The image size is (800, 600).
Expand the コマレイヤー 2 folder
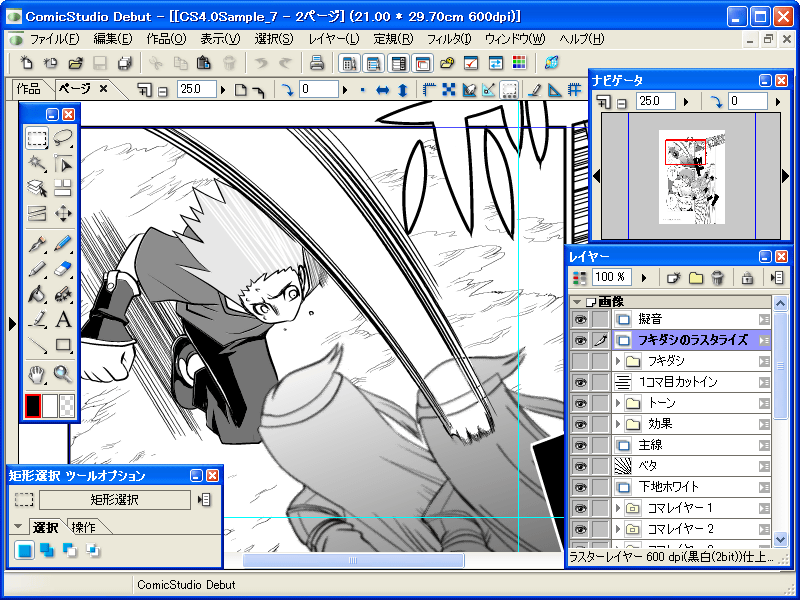point(618,529)
